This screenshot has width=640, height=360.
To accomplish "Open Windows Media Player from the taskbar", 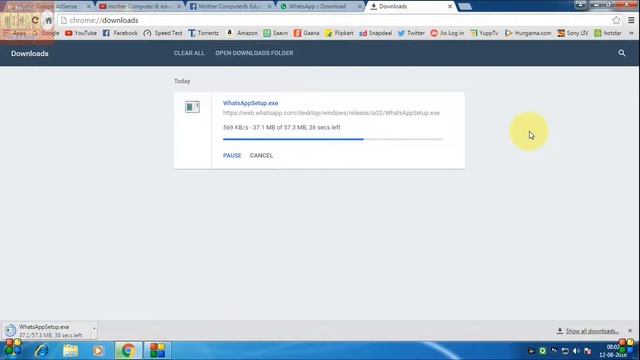I will (98, 351).
